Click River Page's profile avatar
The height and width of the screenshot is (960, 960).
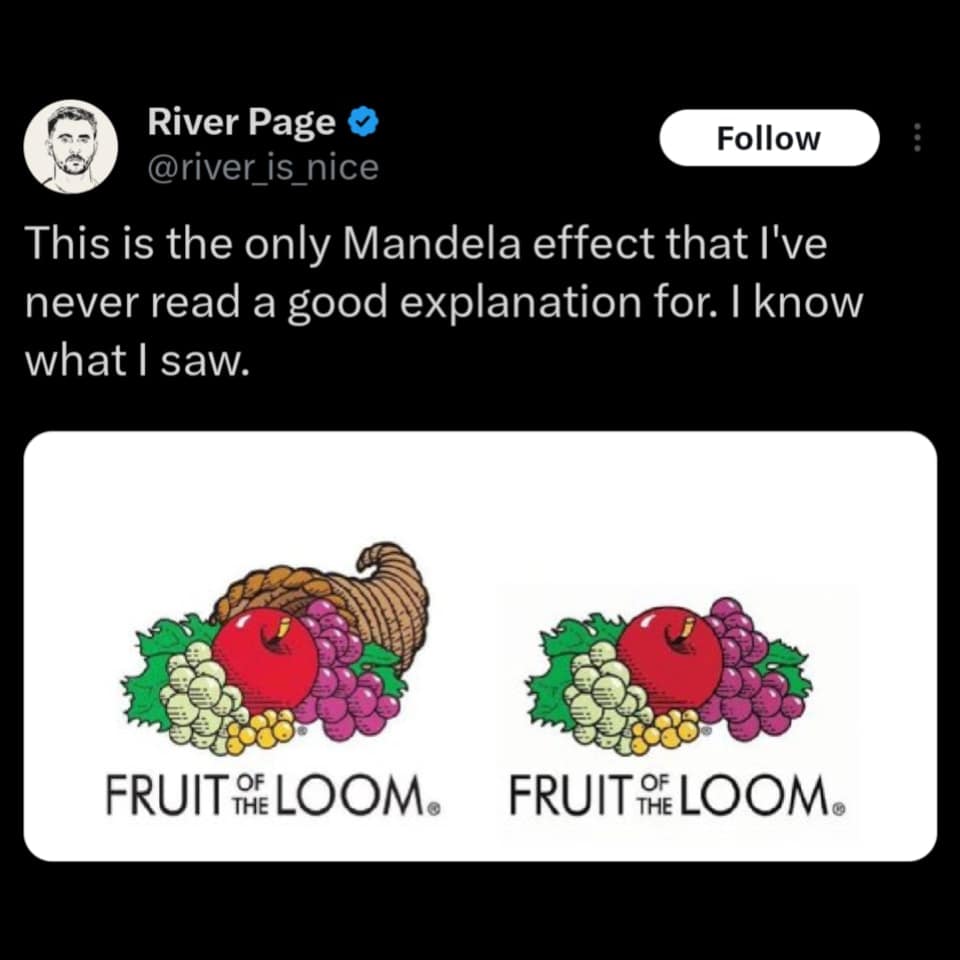(x=71, y=142)
